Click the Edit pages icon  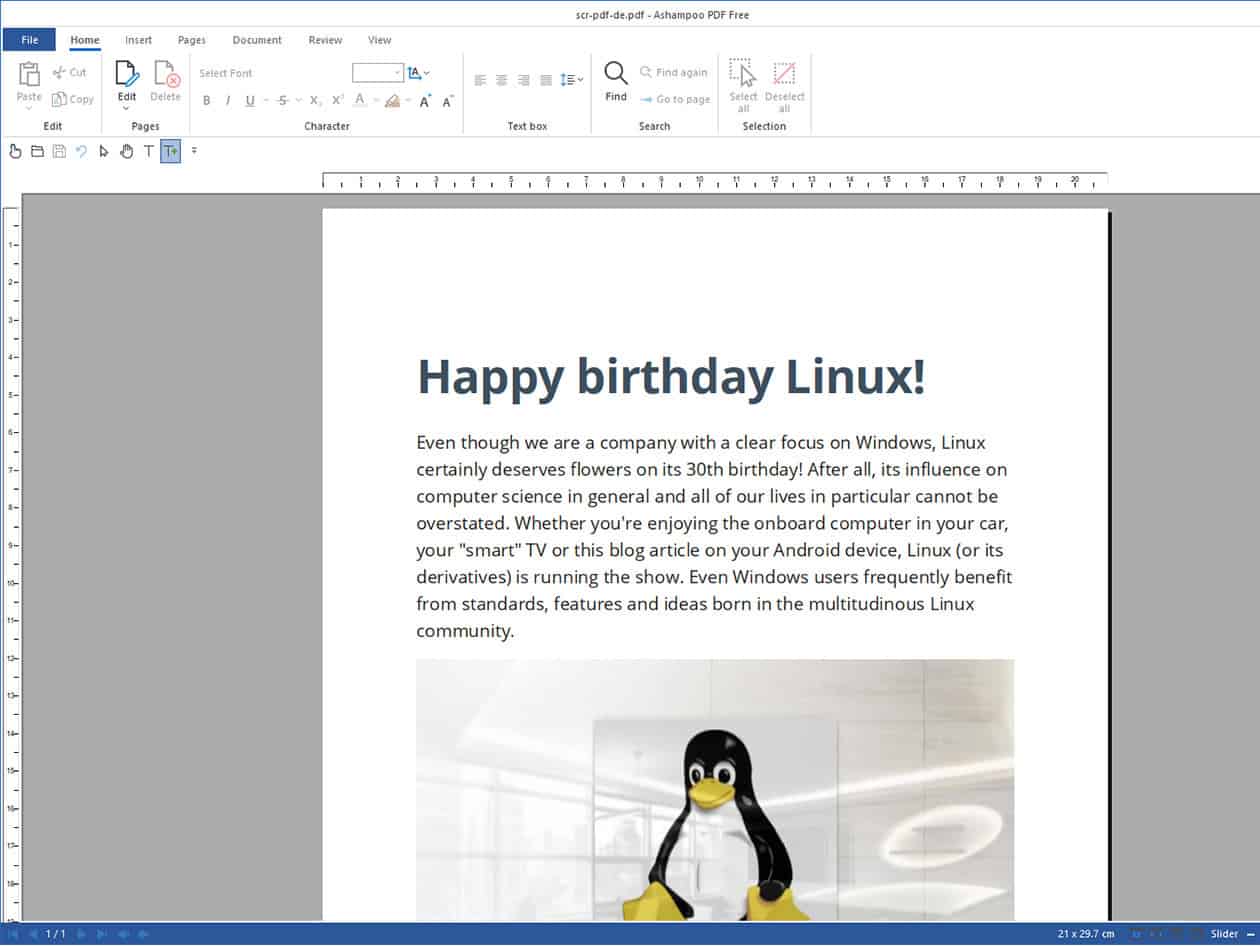127,74
